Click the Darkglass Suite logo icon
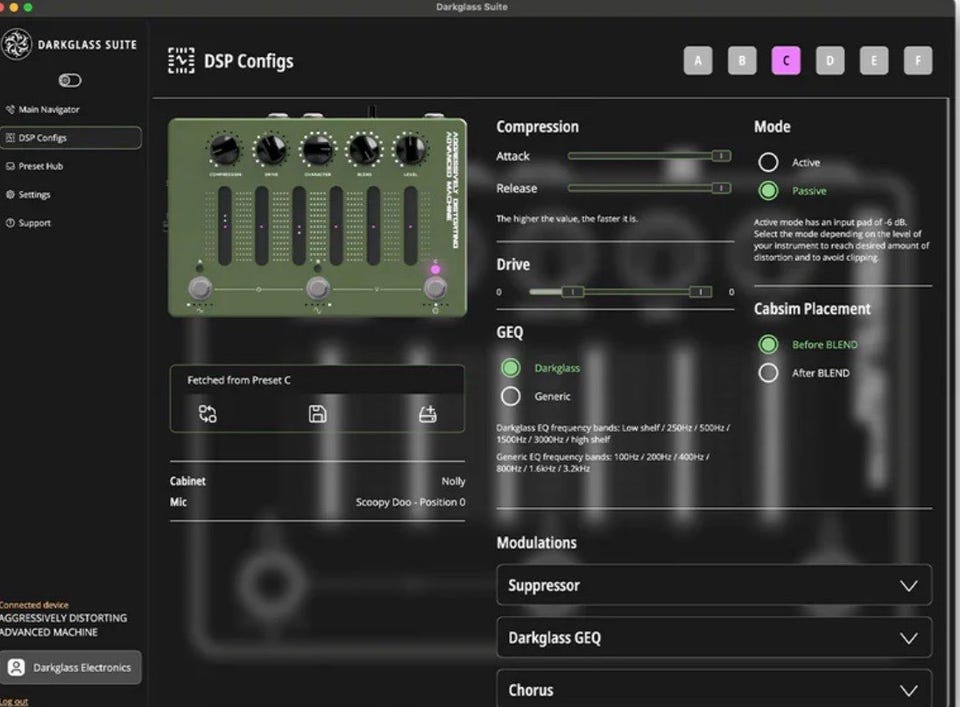 point(17,44)
